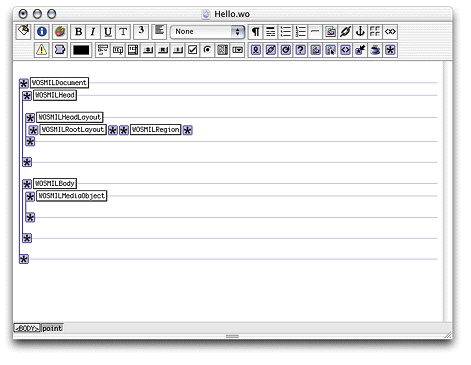Insert a table with the grid icon
Image resolution: width=471 pixels, height=365 pixels.
(x=375, y=32)
